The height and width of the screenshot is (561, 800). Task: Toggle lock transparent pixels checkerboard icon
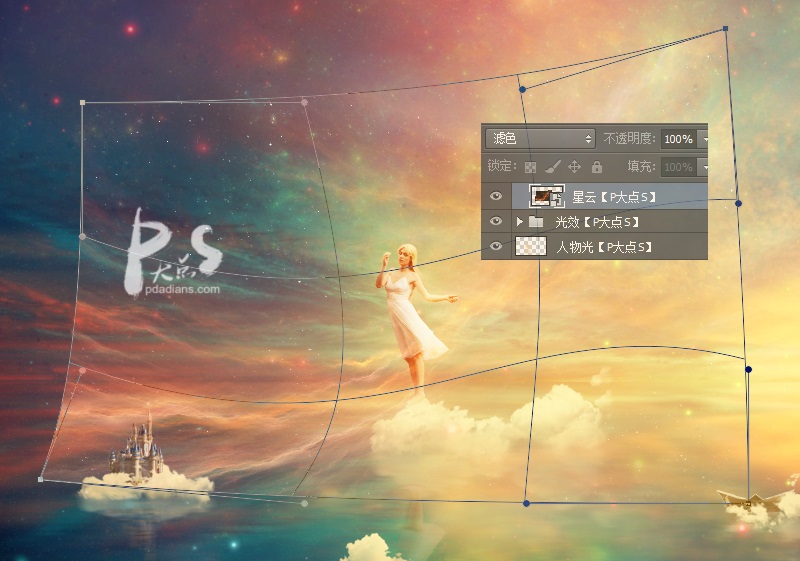531,167
